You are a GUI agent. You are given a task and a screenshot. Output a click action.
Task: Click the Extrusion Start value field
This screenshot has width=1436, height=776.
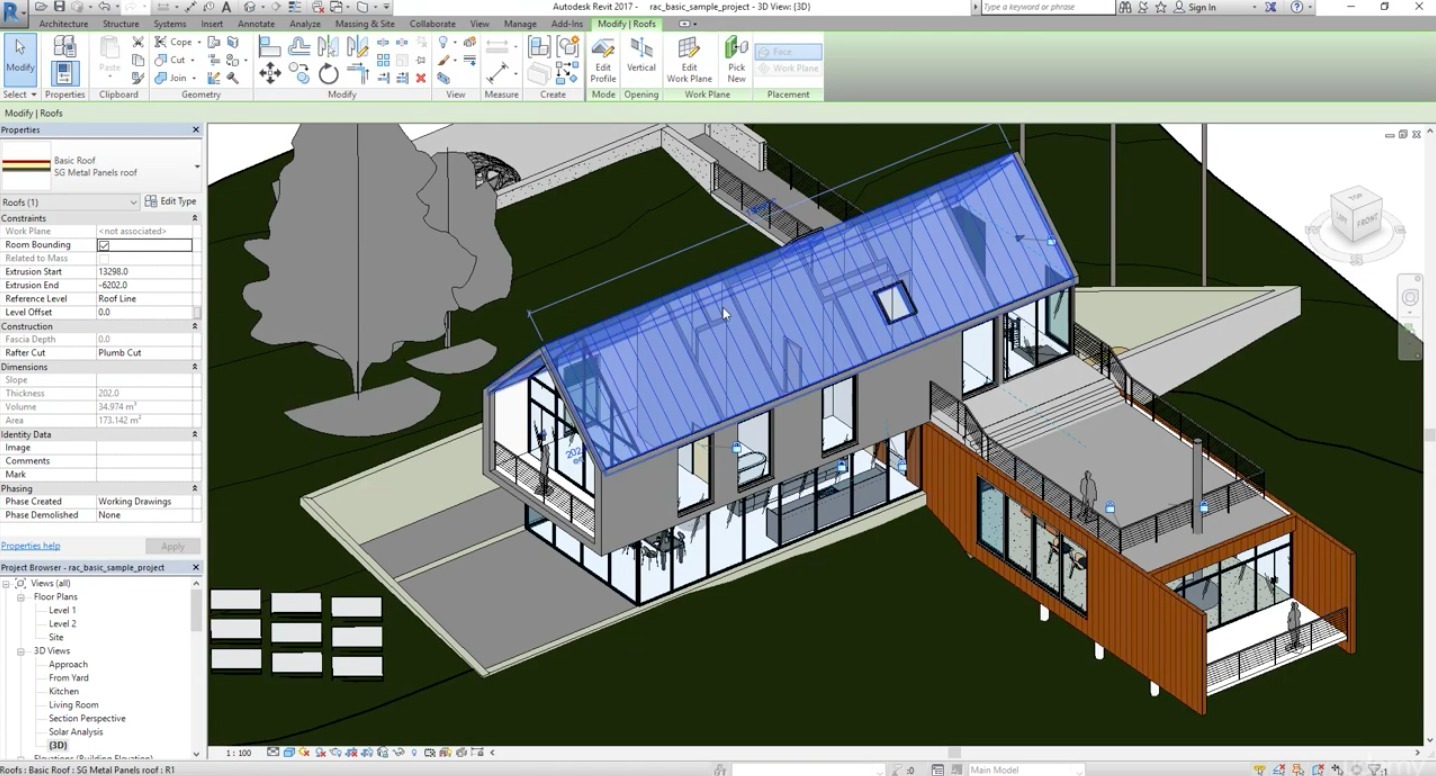[x=144, y=272]
